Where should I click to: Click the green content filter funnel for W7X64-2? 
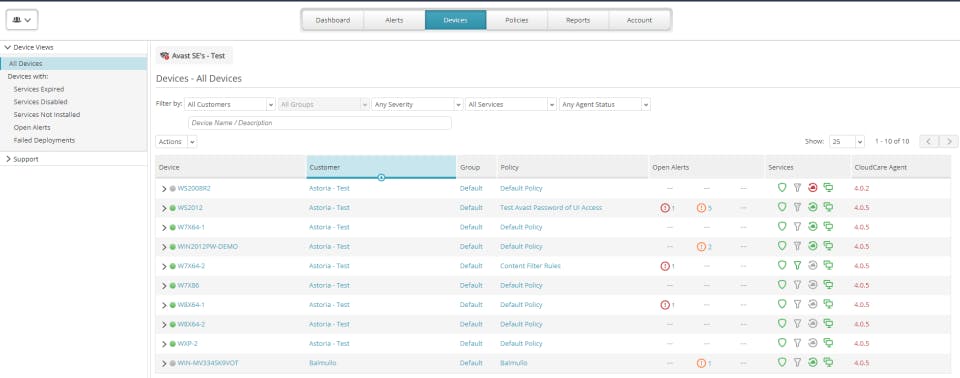coord(797,265)
